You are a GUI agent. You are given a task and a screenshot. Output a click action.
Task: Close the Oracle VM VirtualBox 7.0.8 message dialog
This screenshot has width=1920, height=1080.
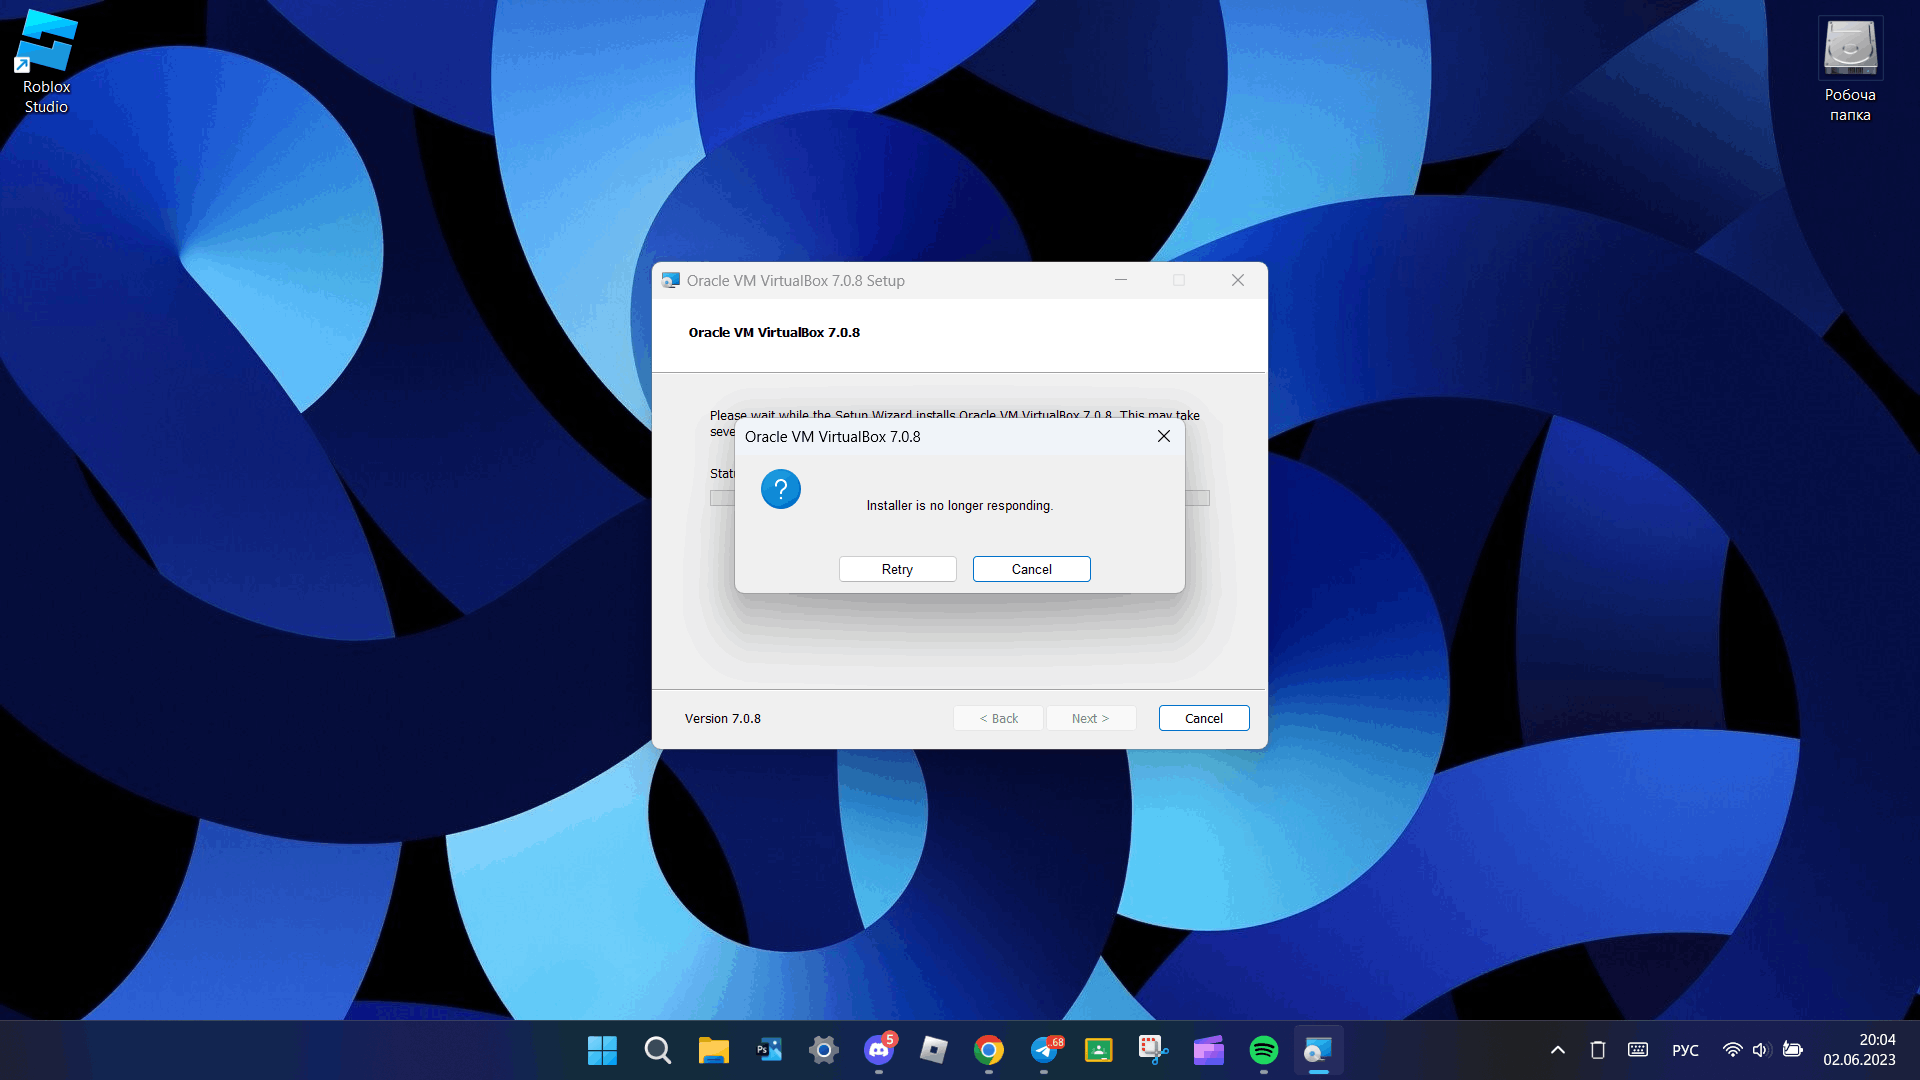coord(1163,436)
